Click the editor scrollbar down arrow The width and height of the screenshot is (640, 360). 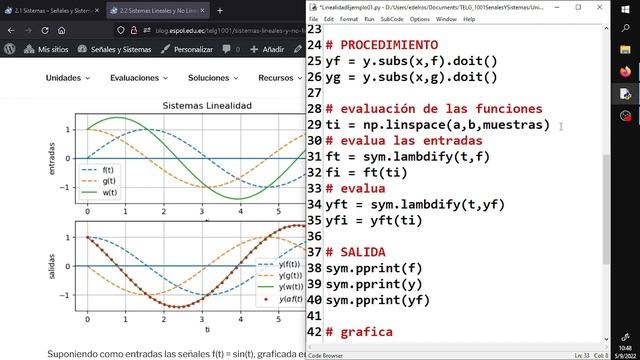(606, 339)
